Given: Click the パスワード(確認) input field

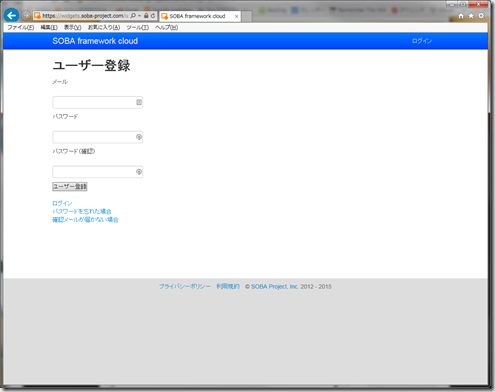Looking at the screenshot, I should (x=97, y=172).
